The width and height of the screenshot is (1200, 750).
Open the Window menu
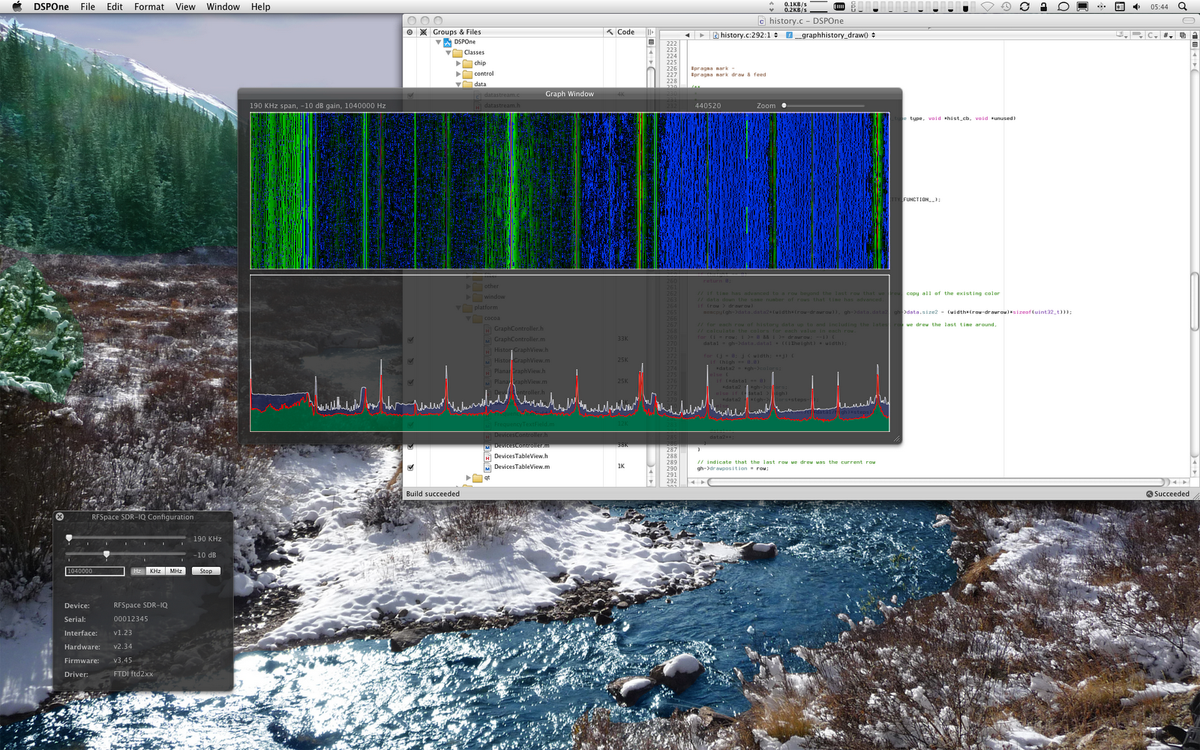pyautogui.click(x=222, y=6)
